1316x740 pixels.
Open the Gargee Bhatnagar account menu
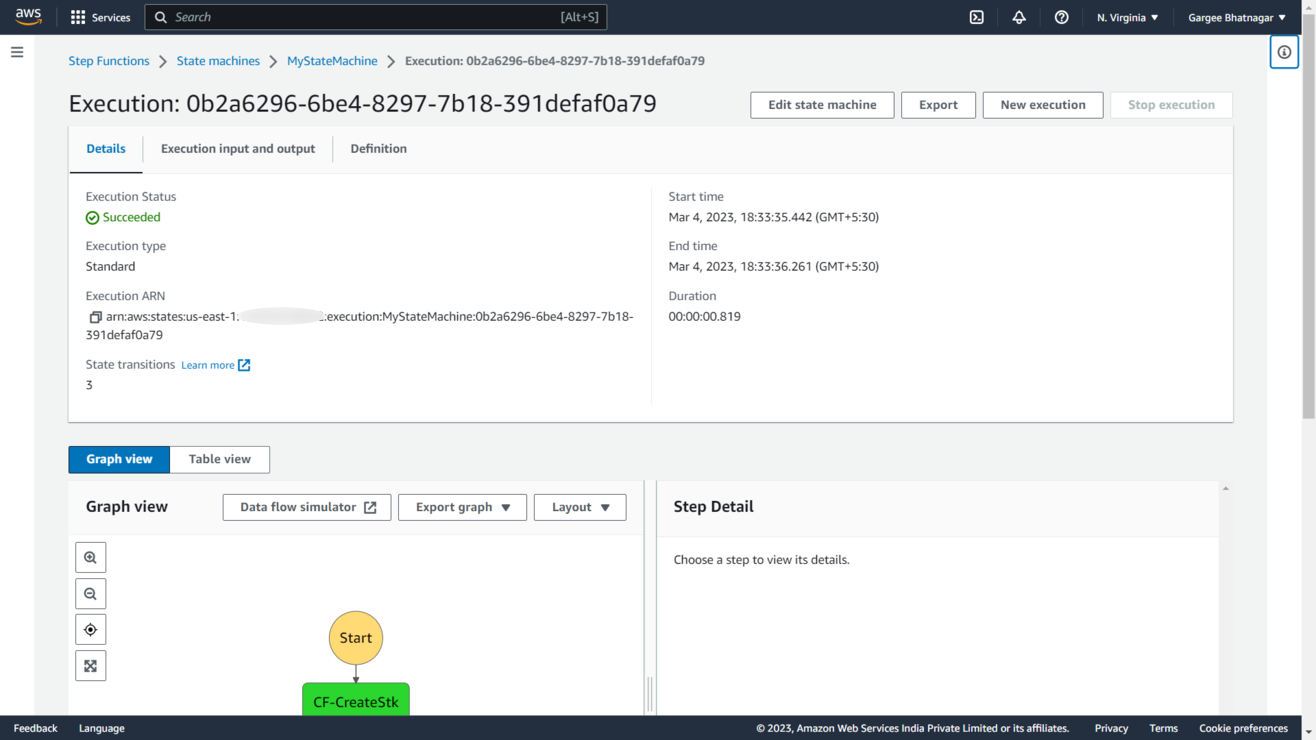1237,17
